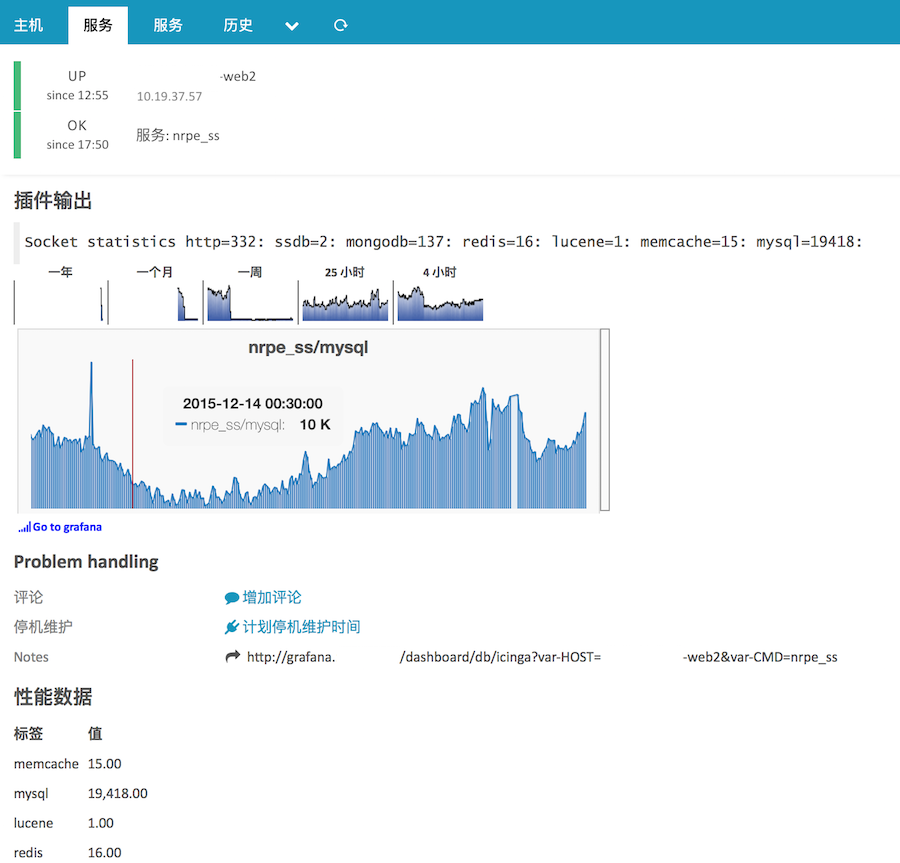Click the comment bubble icon beside 增加评论
The height and width of the screenshot is (863, 900).
(232, 598)
